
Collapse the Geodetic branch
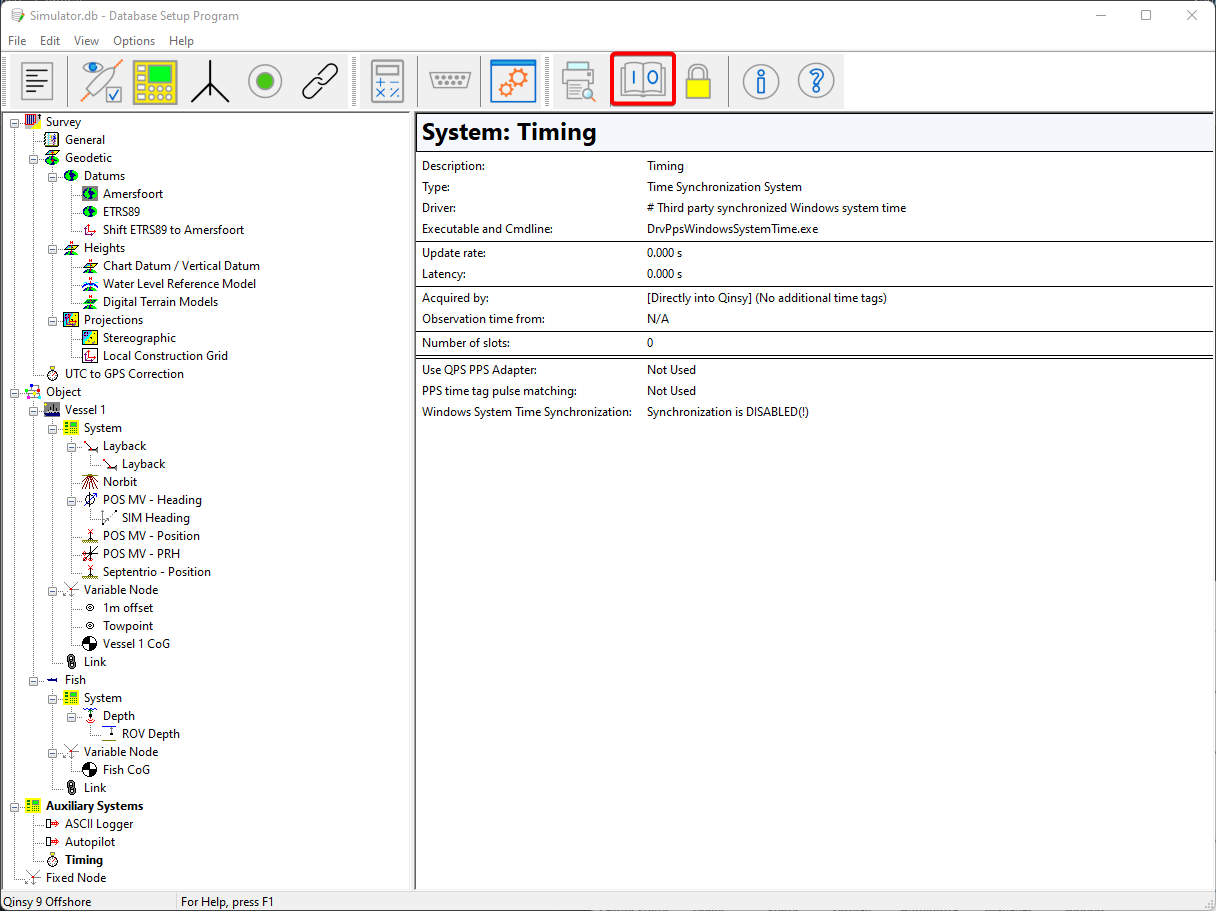pos(33,158)
